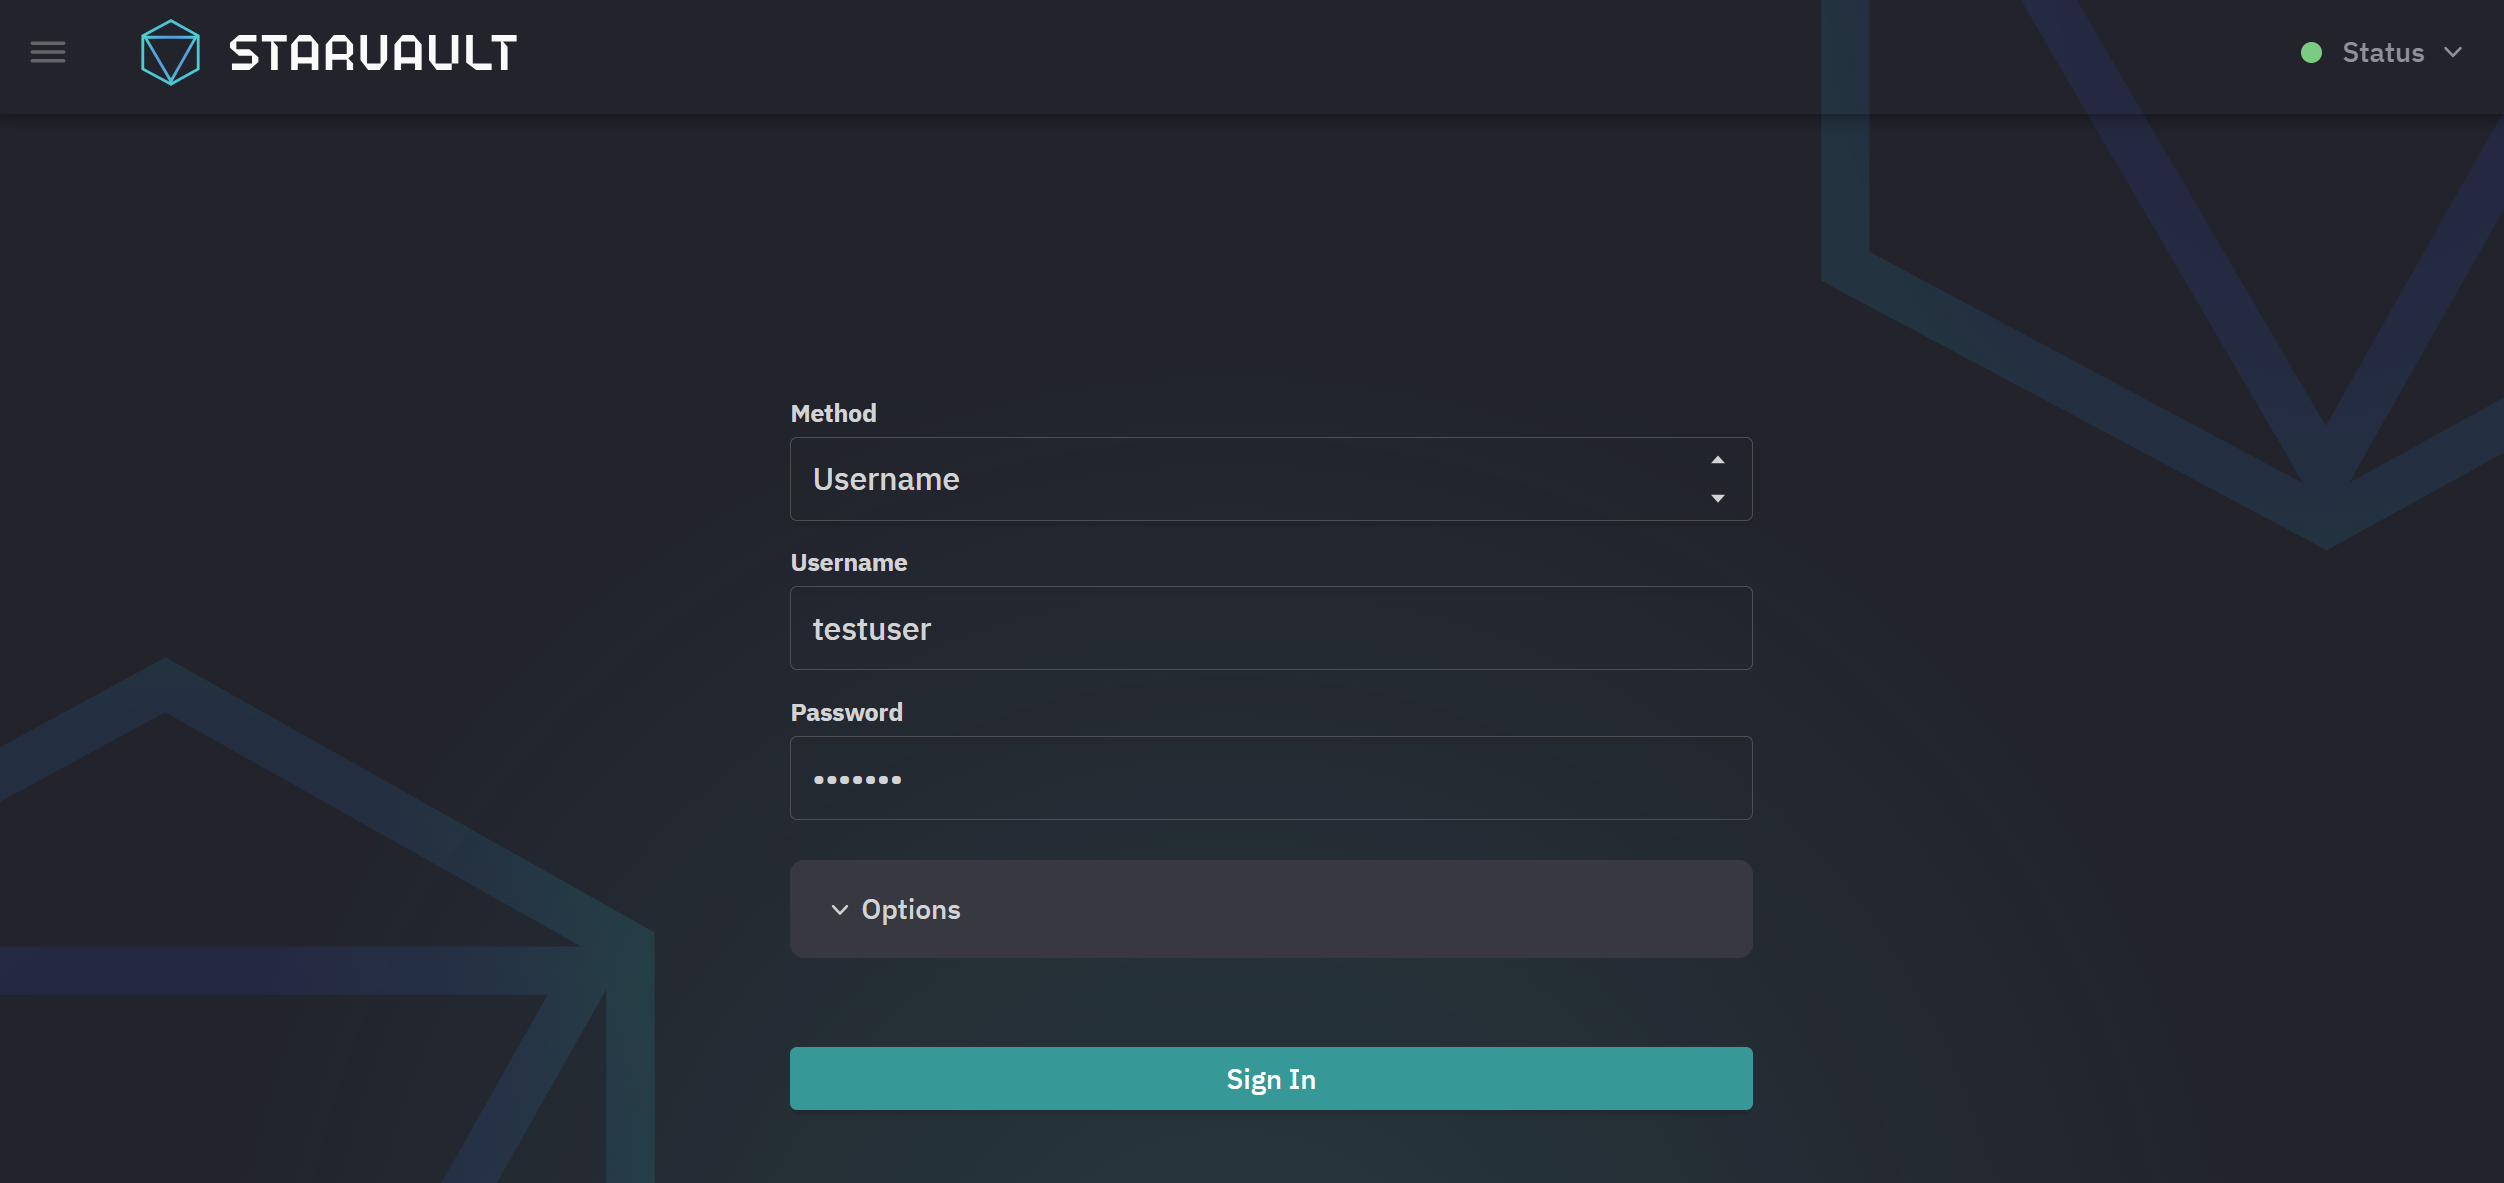Viewport: 2504px width, 1183px height.
Task: Click the "Password" field label
Action: [x=846, y=712]
